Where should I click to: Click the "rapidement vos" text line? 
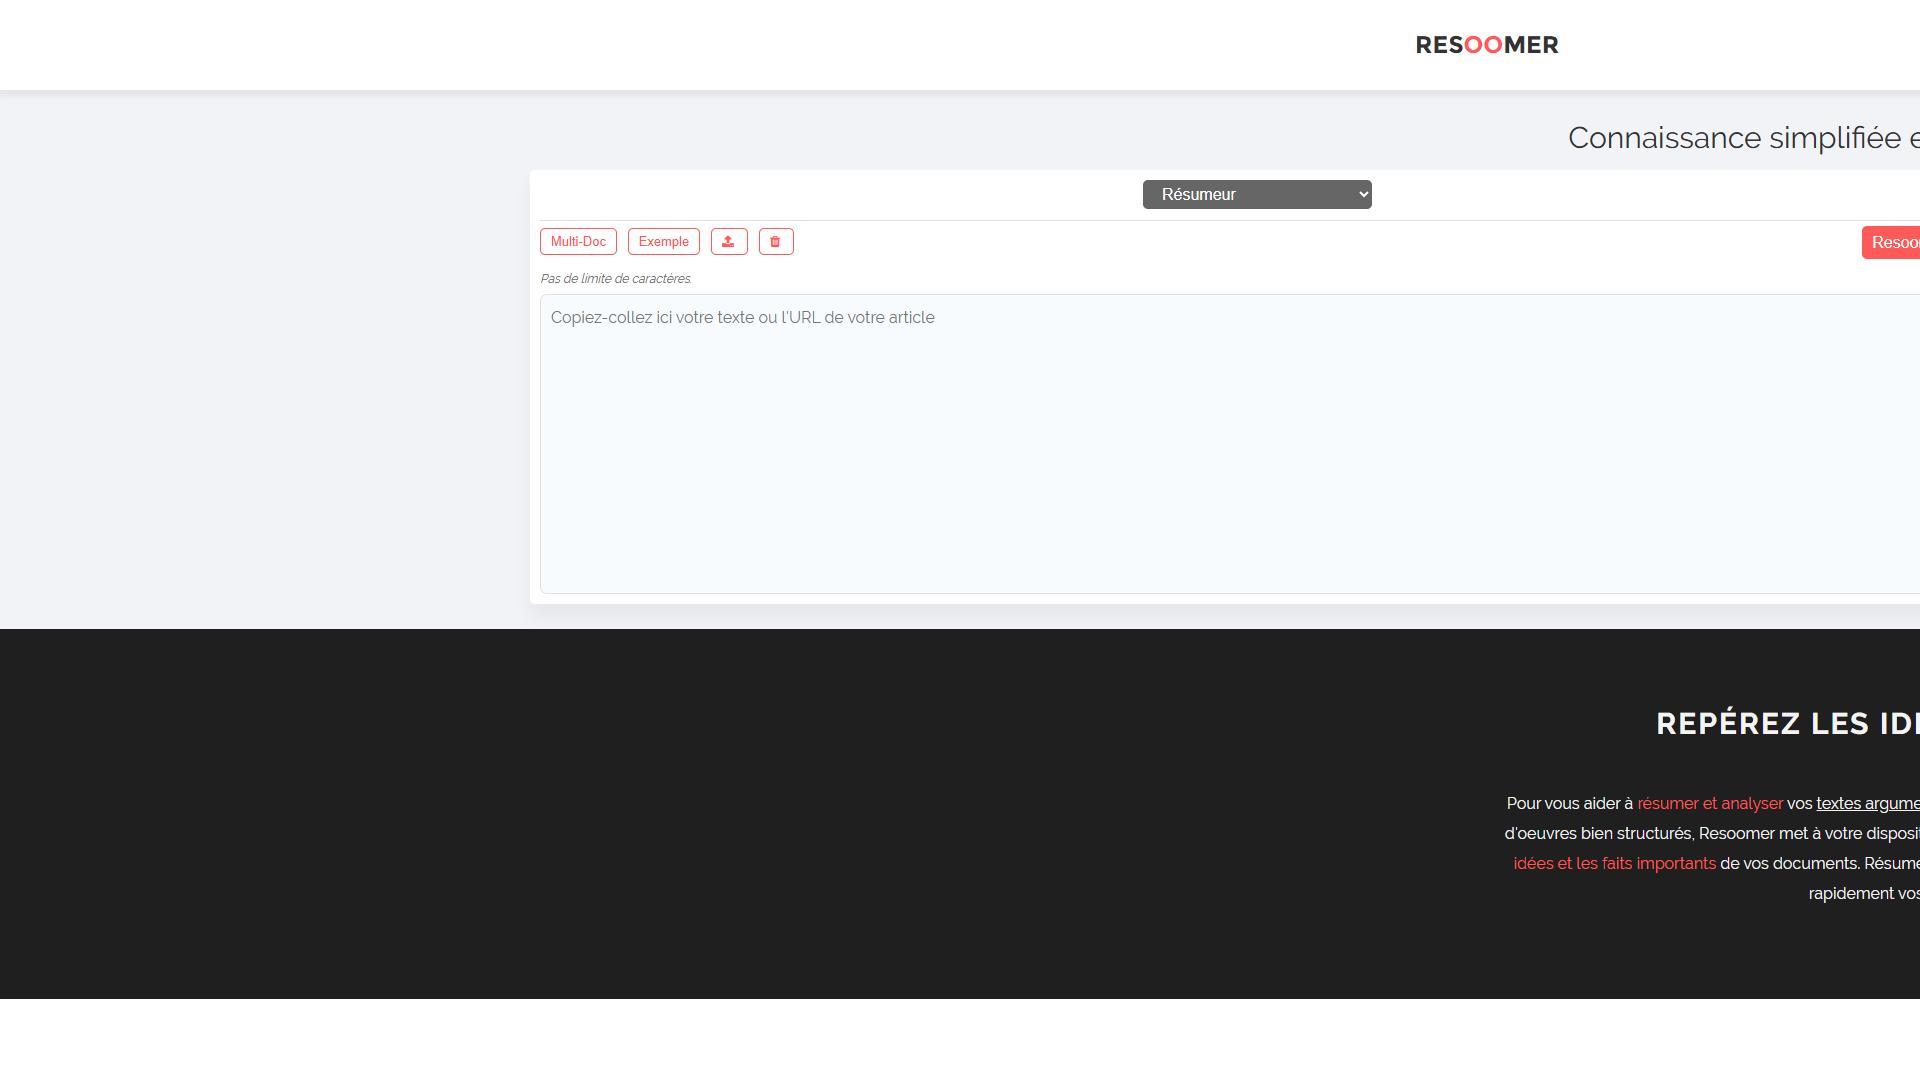click(x=1864, y=894)
